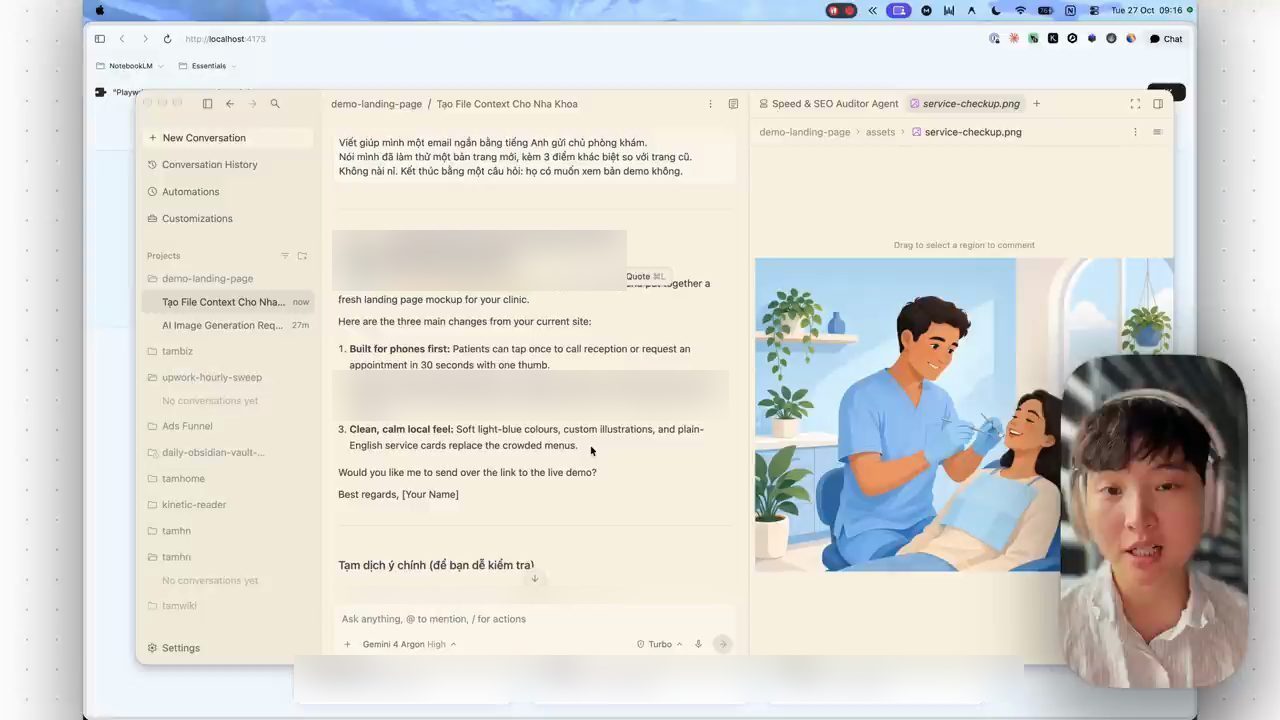
Task: Click assets in the file breadcrumb
Action: pos(880,132)
